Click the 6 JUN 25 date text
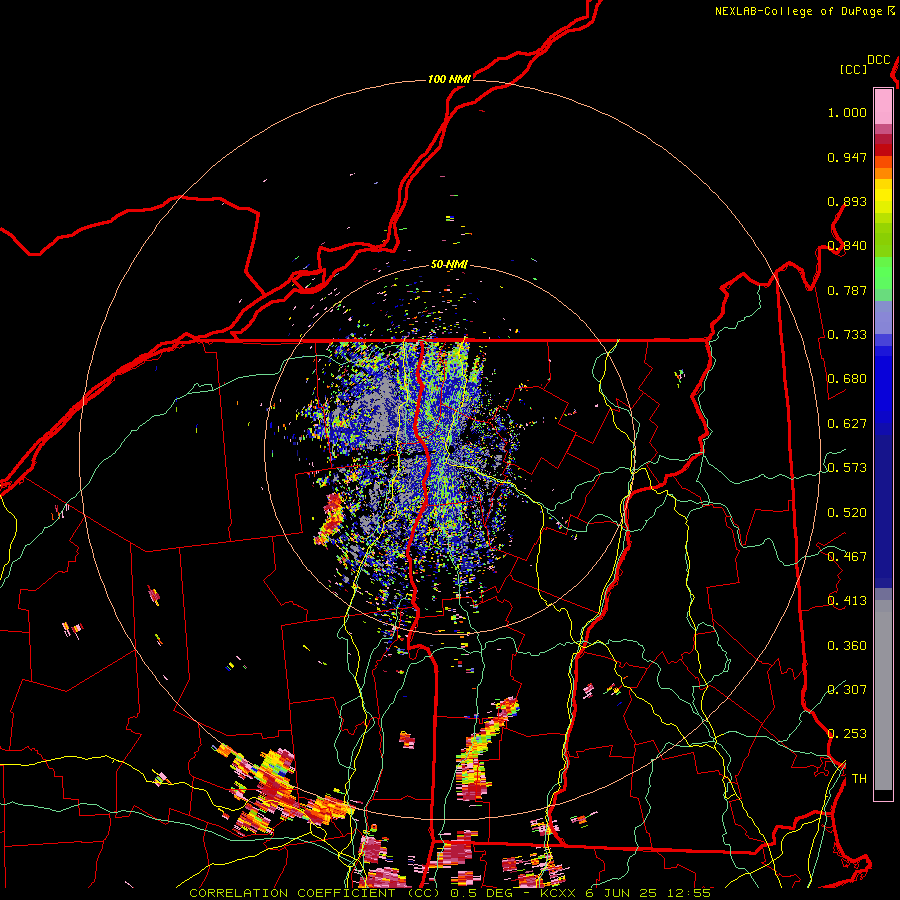Image resolution: width=900 pixels, height=900 pixels. pos(620,893)
